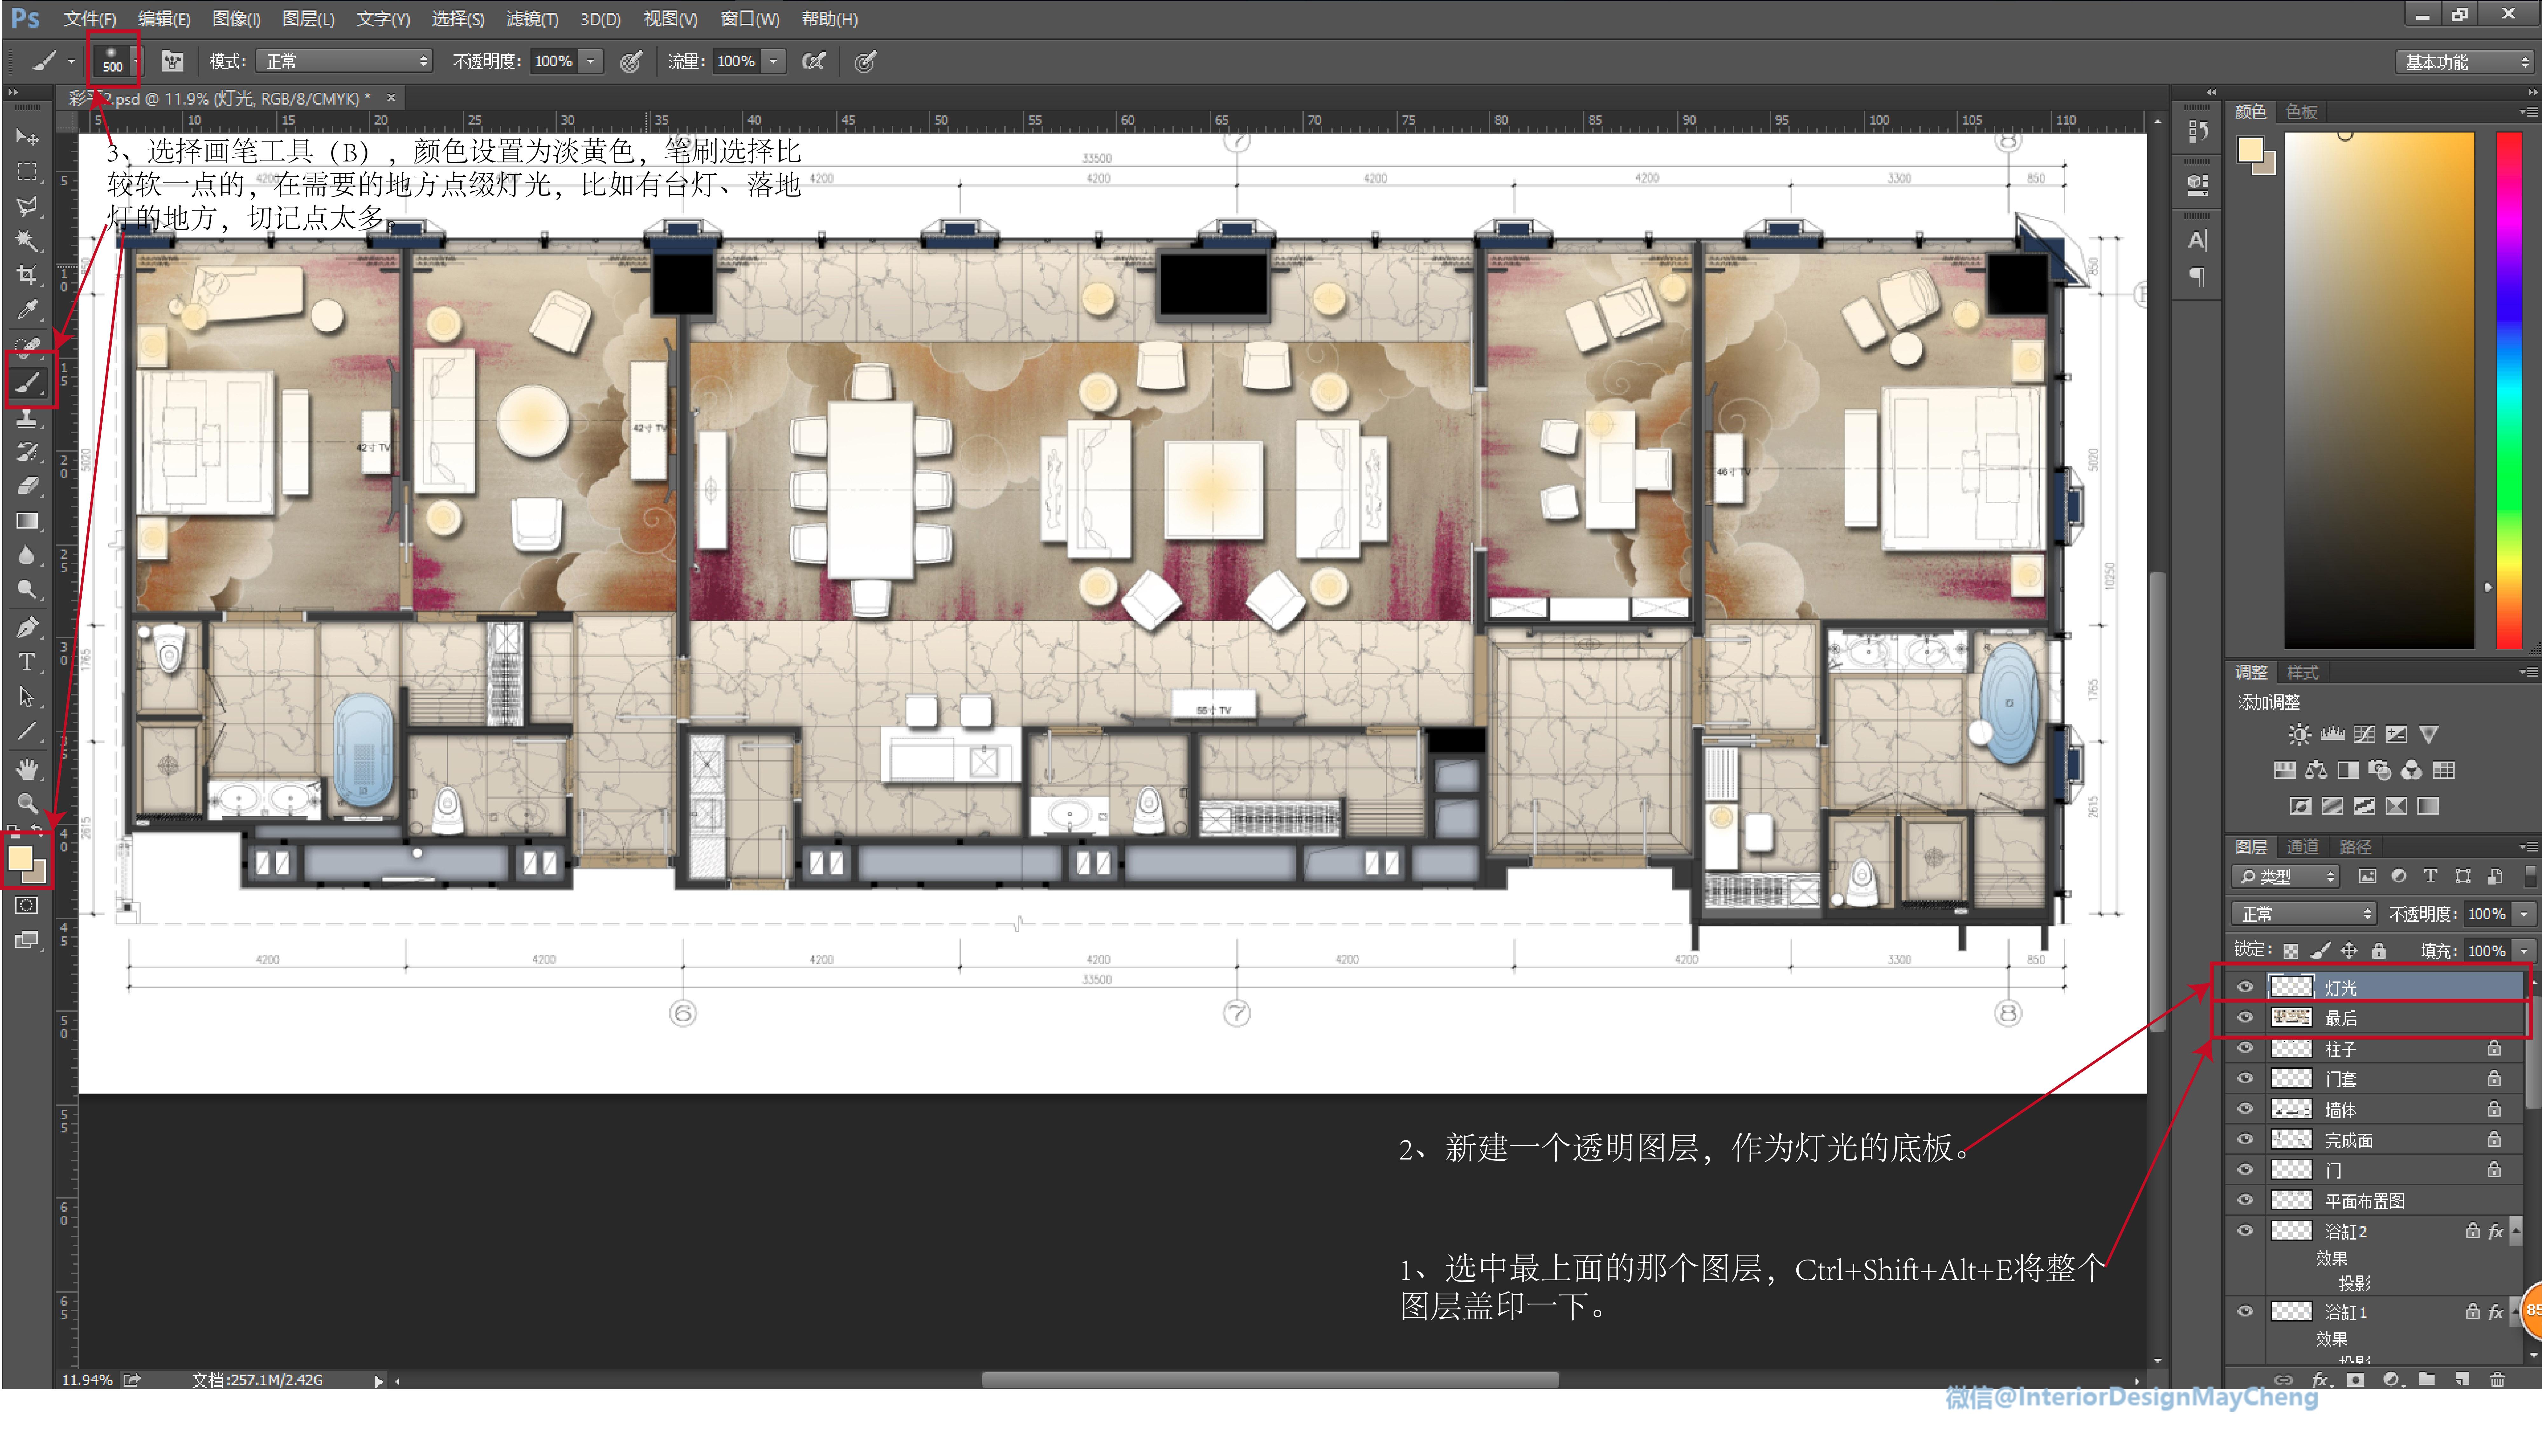Toggle visibility of the 柱子 layer
Screen dimensions: 2542x1456
(x=2245, y=1048)
